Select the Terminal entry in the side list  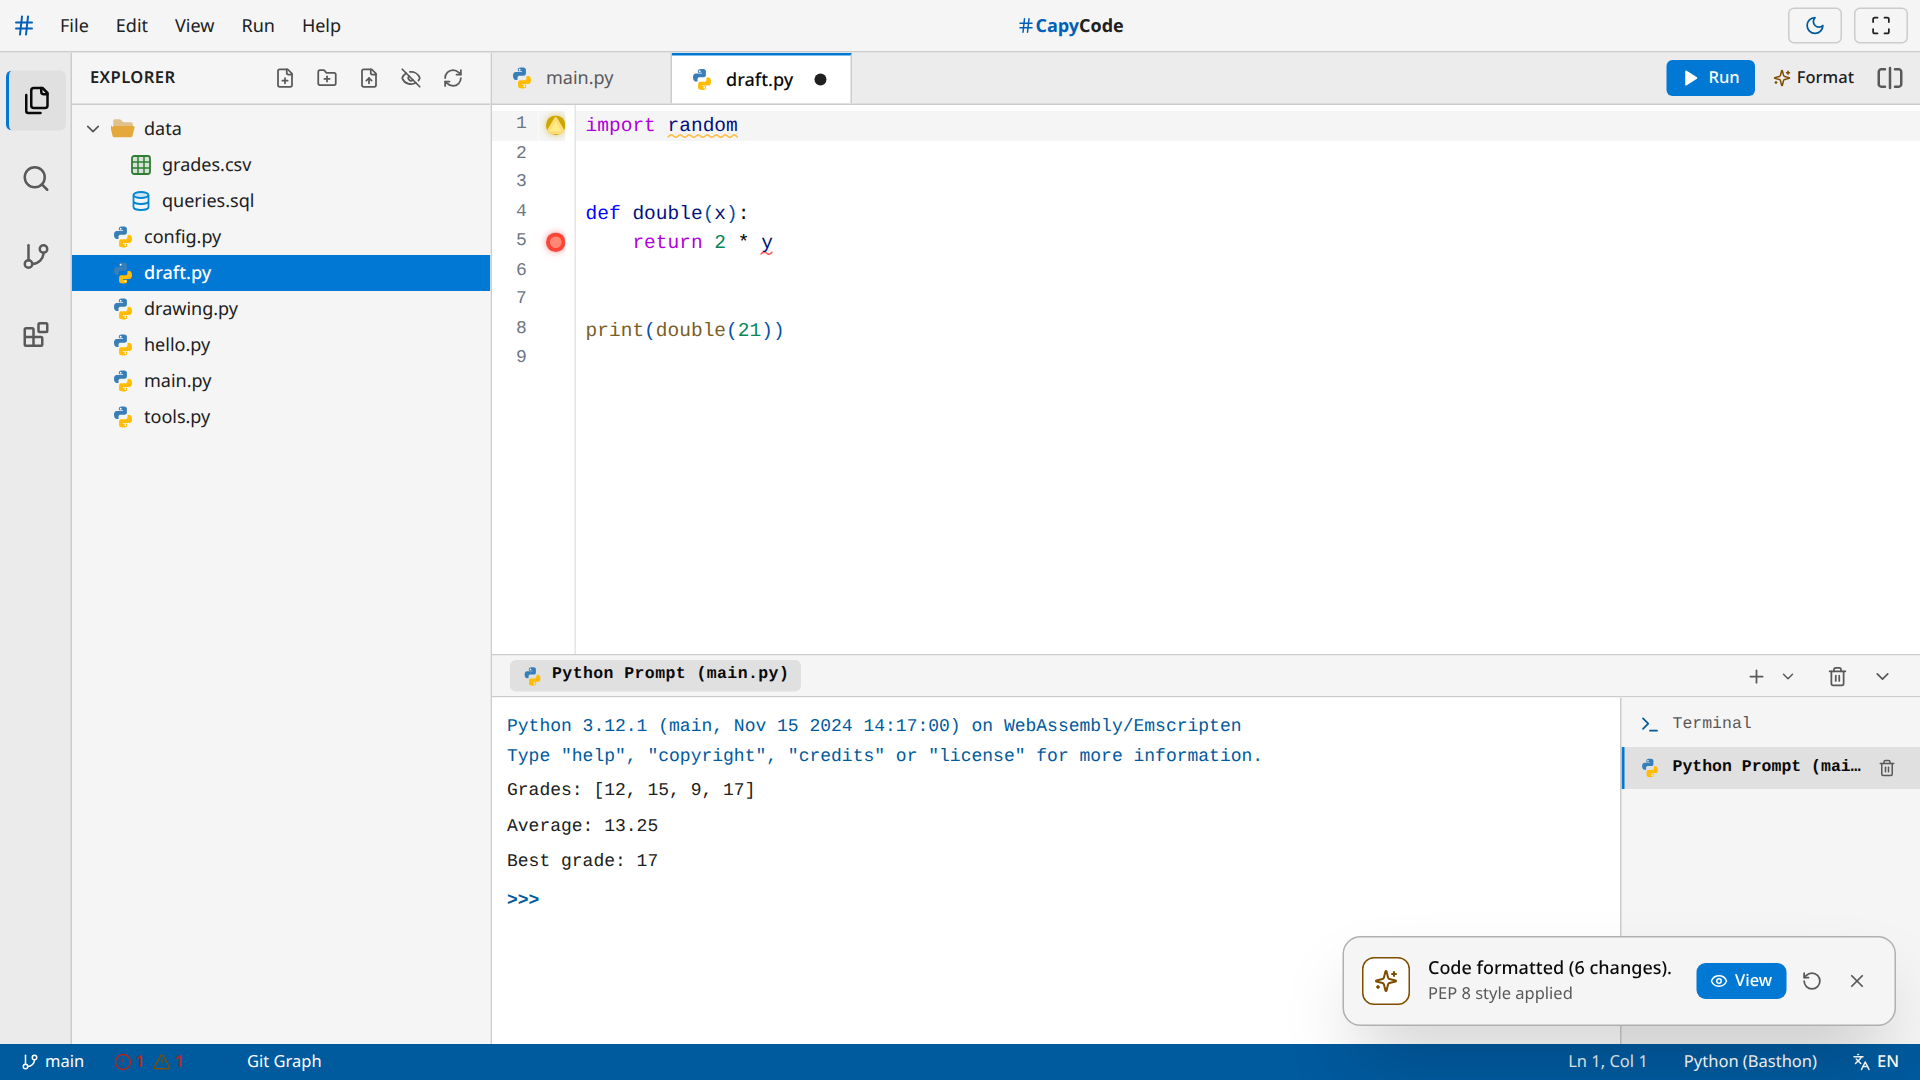[1770, 723]
